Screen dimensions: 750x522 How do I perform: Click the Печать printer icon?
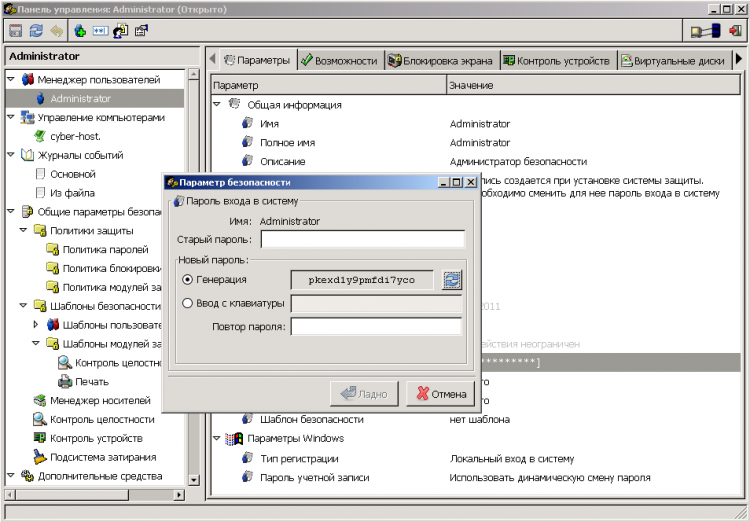tap(65, 381)
